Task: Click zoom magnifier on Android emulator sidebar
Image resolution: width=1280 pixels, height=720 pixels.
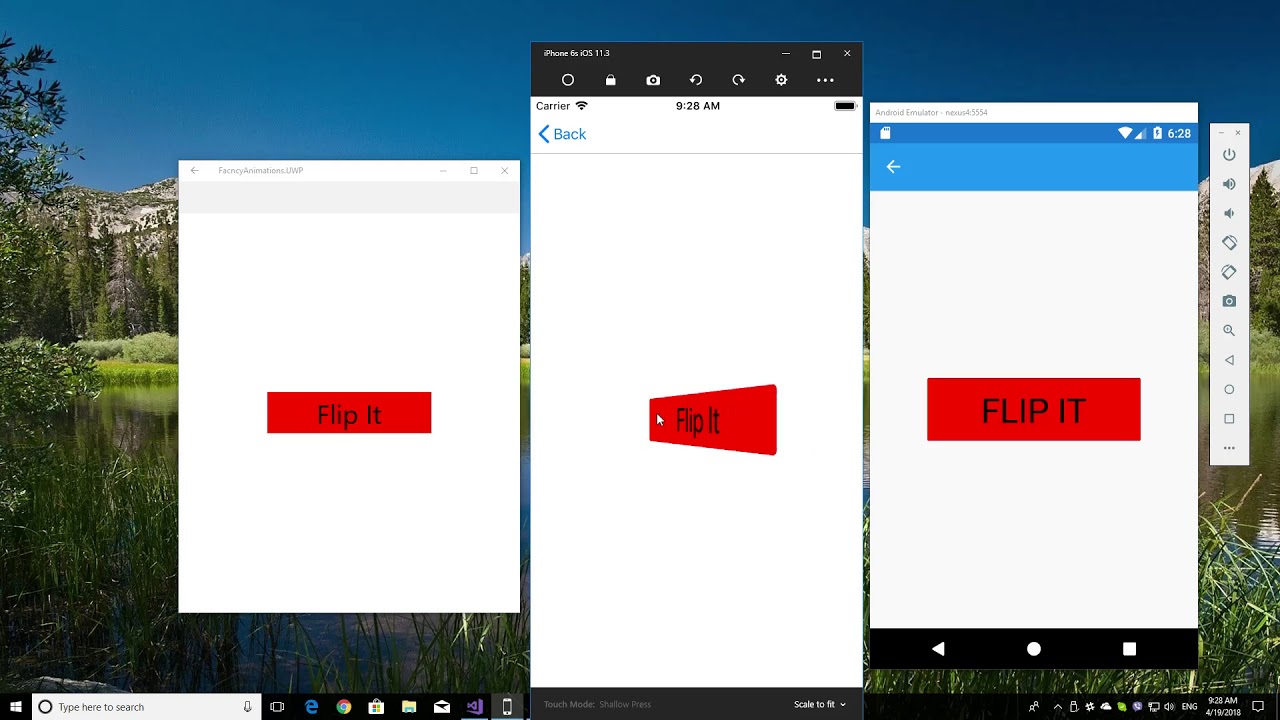Action: point(1229,331)
